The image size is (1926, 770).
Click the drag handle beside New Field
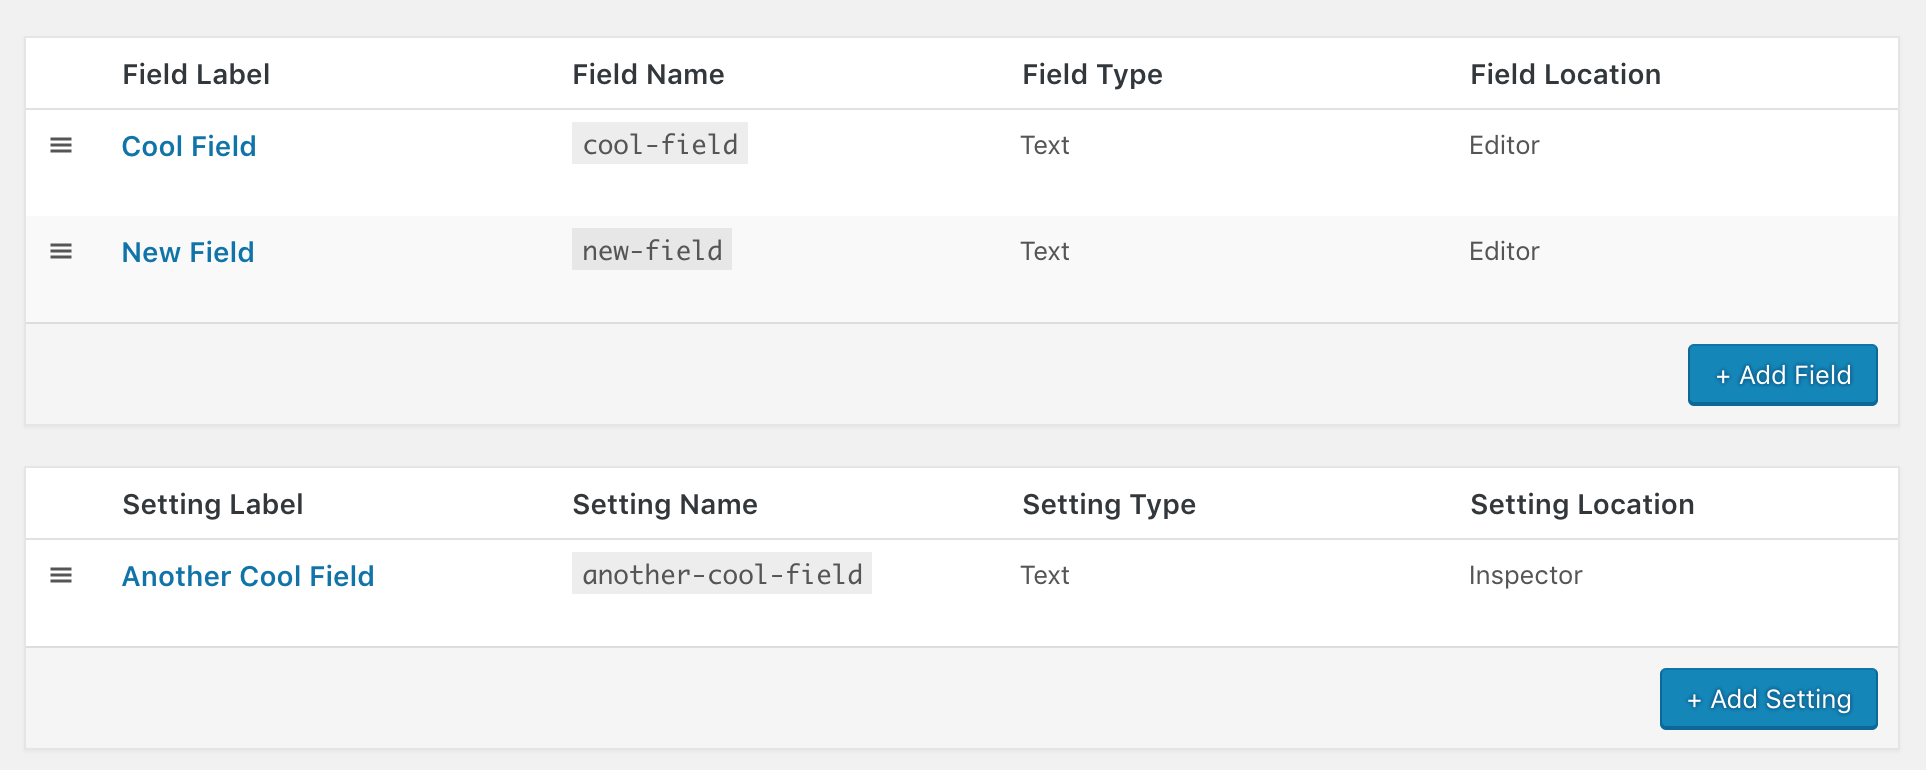coord(61,252)
